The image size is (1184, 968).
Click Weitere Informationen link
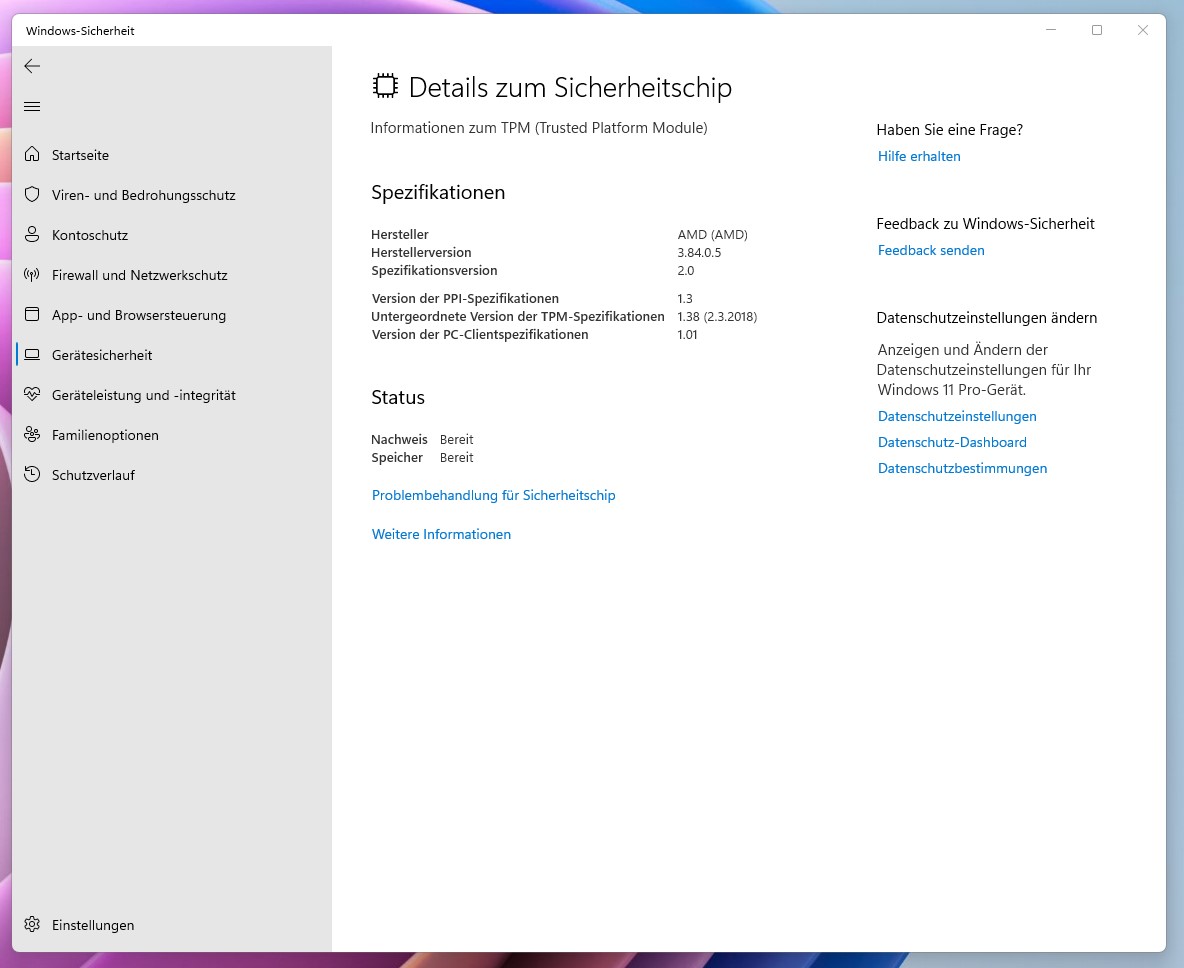tap(441, 534)
